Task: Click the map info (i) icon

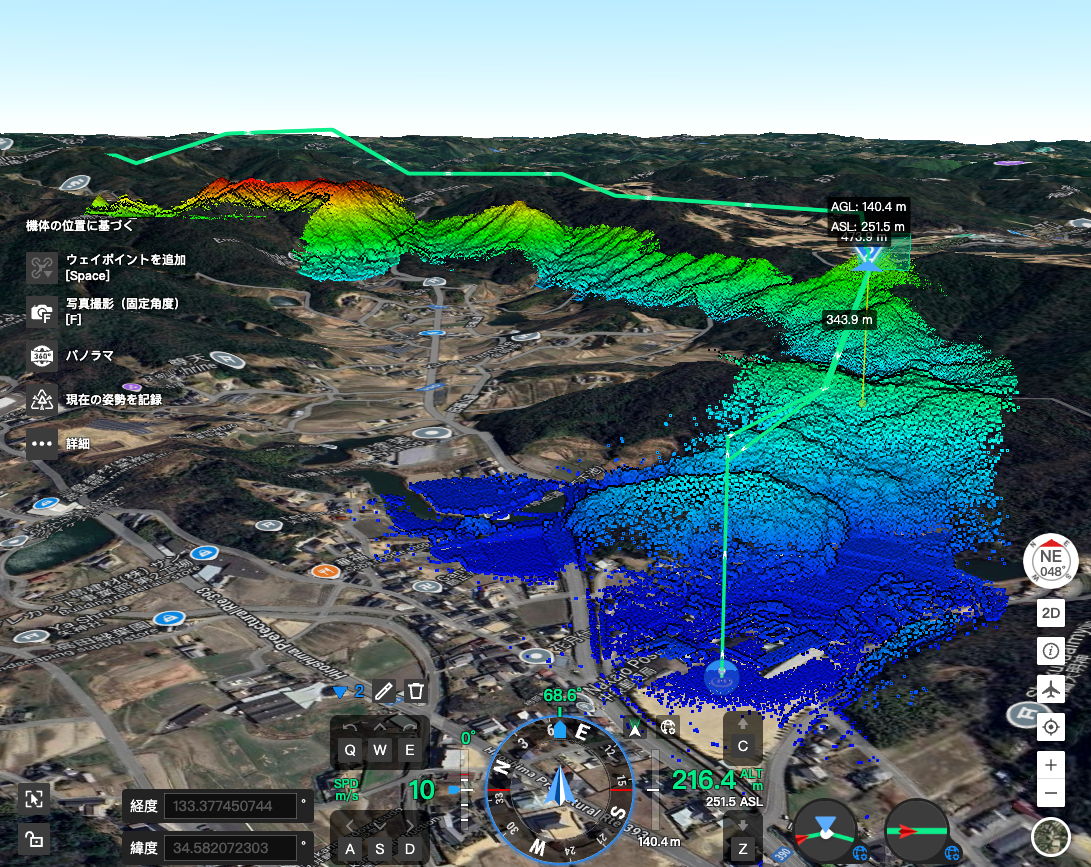Action: [x=1051, y=651]
